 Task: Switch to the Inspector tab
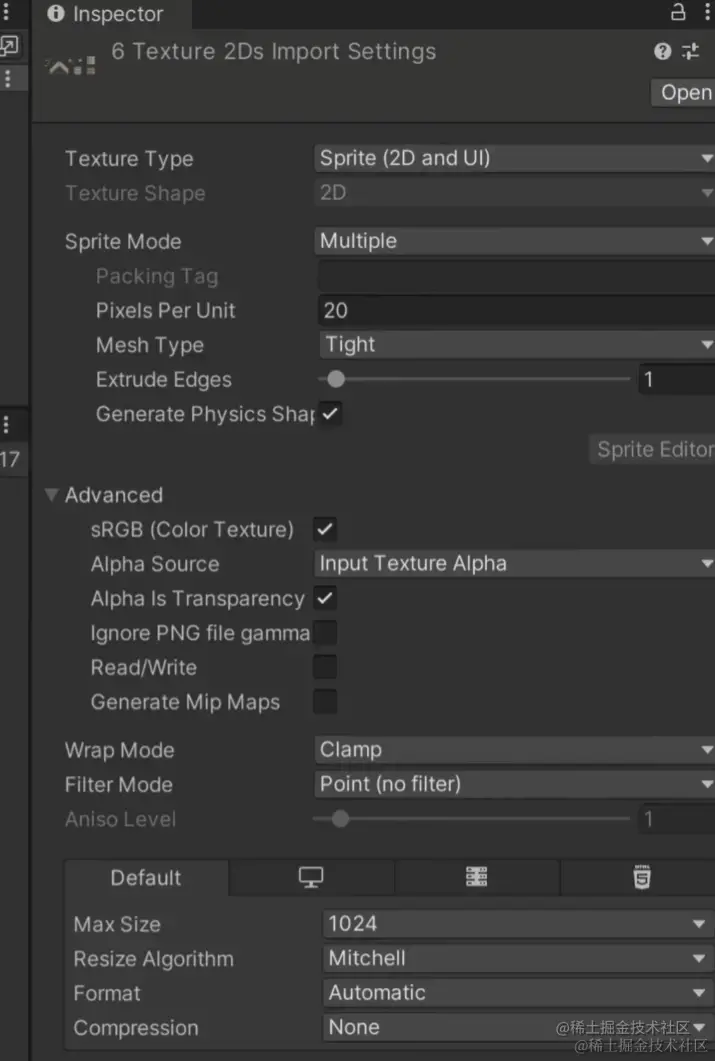[x=111, y=14]
